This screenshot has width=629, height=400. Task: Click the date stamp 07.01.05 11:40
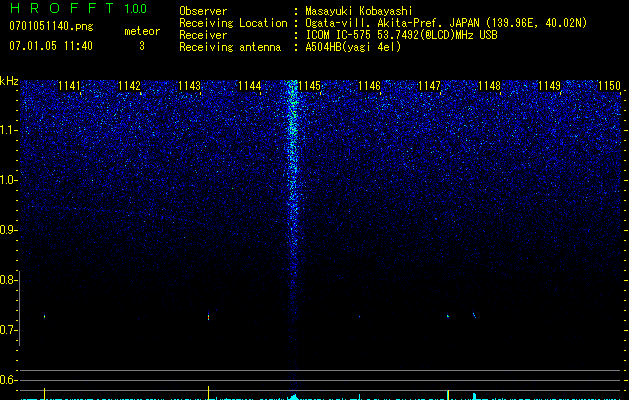point(51,45)
